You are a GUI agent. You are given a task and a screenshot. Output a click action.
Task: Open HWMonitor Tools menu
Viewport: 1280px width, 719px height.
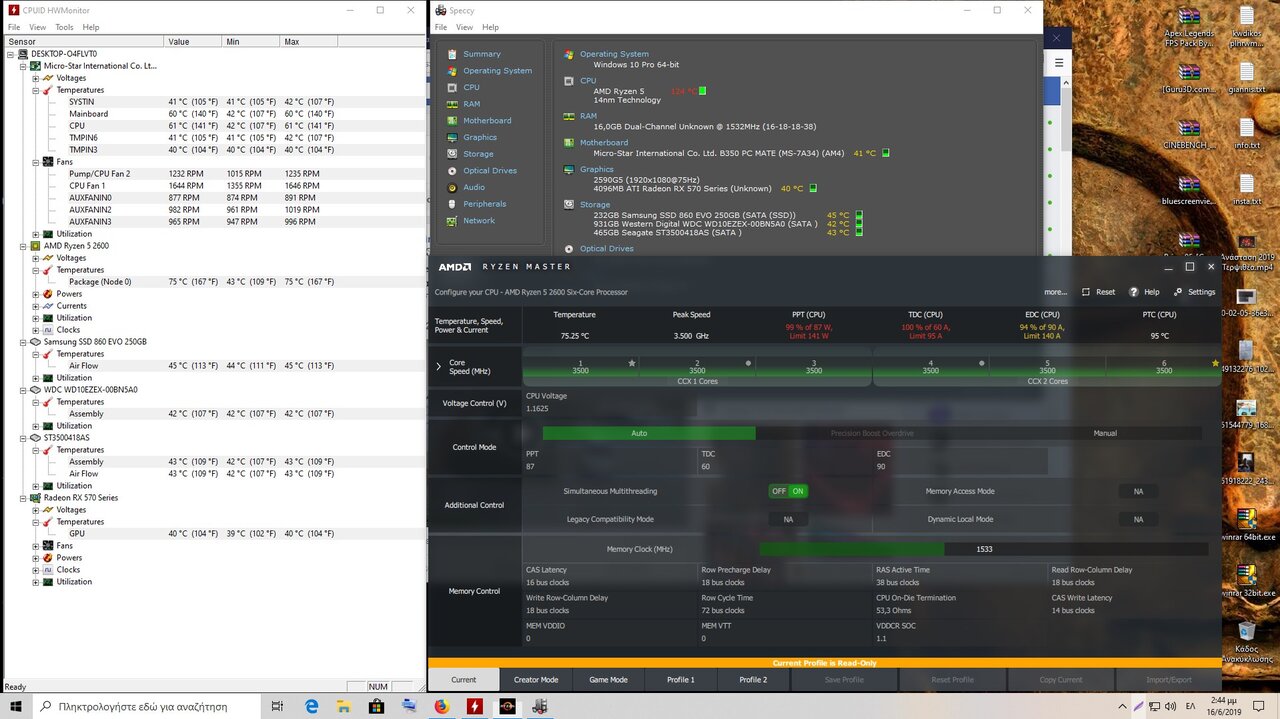tap(64, 27)
